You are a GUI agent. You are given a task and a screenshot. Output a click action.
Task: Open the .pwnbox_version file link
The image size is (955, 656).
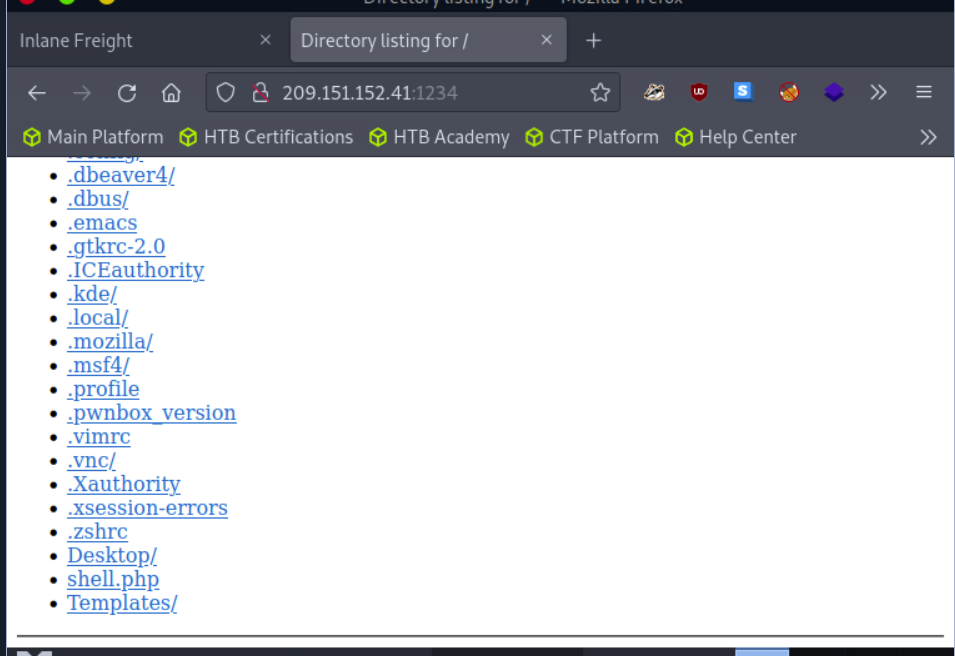pos(152,413)
